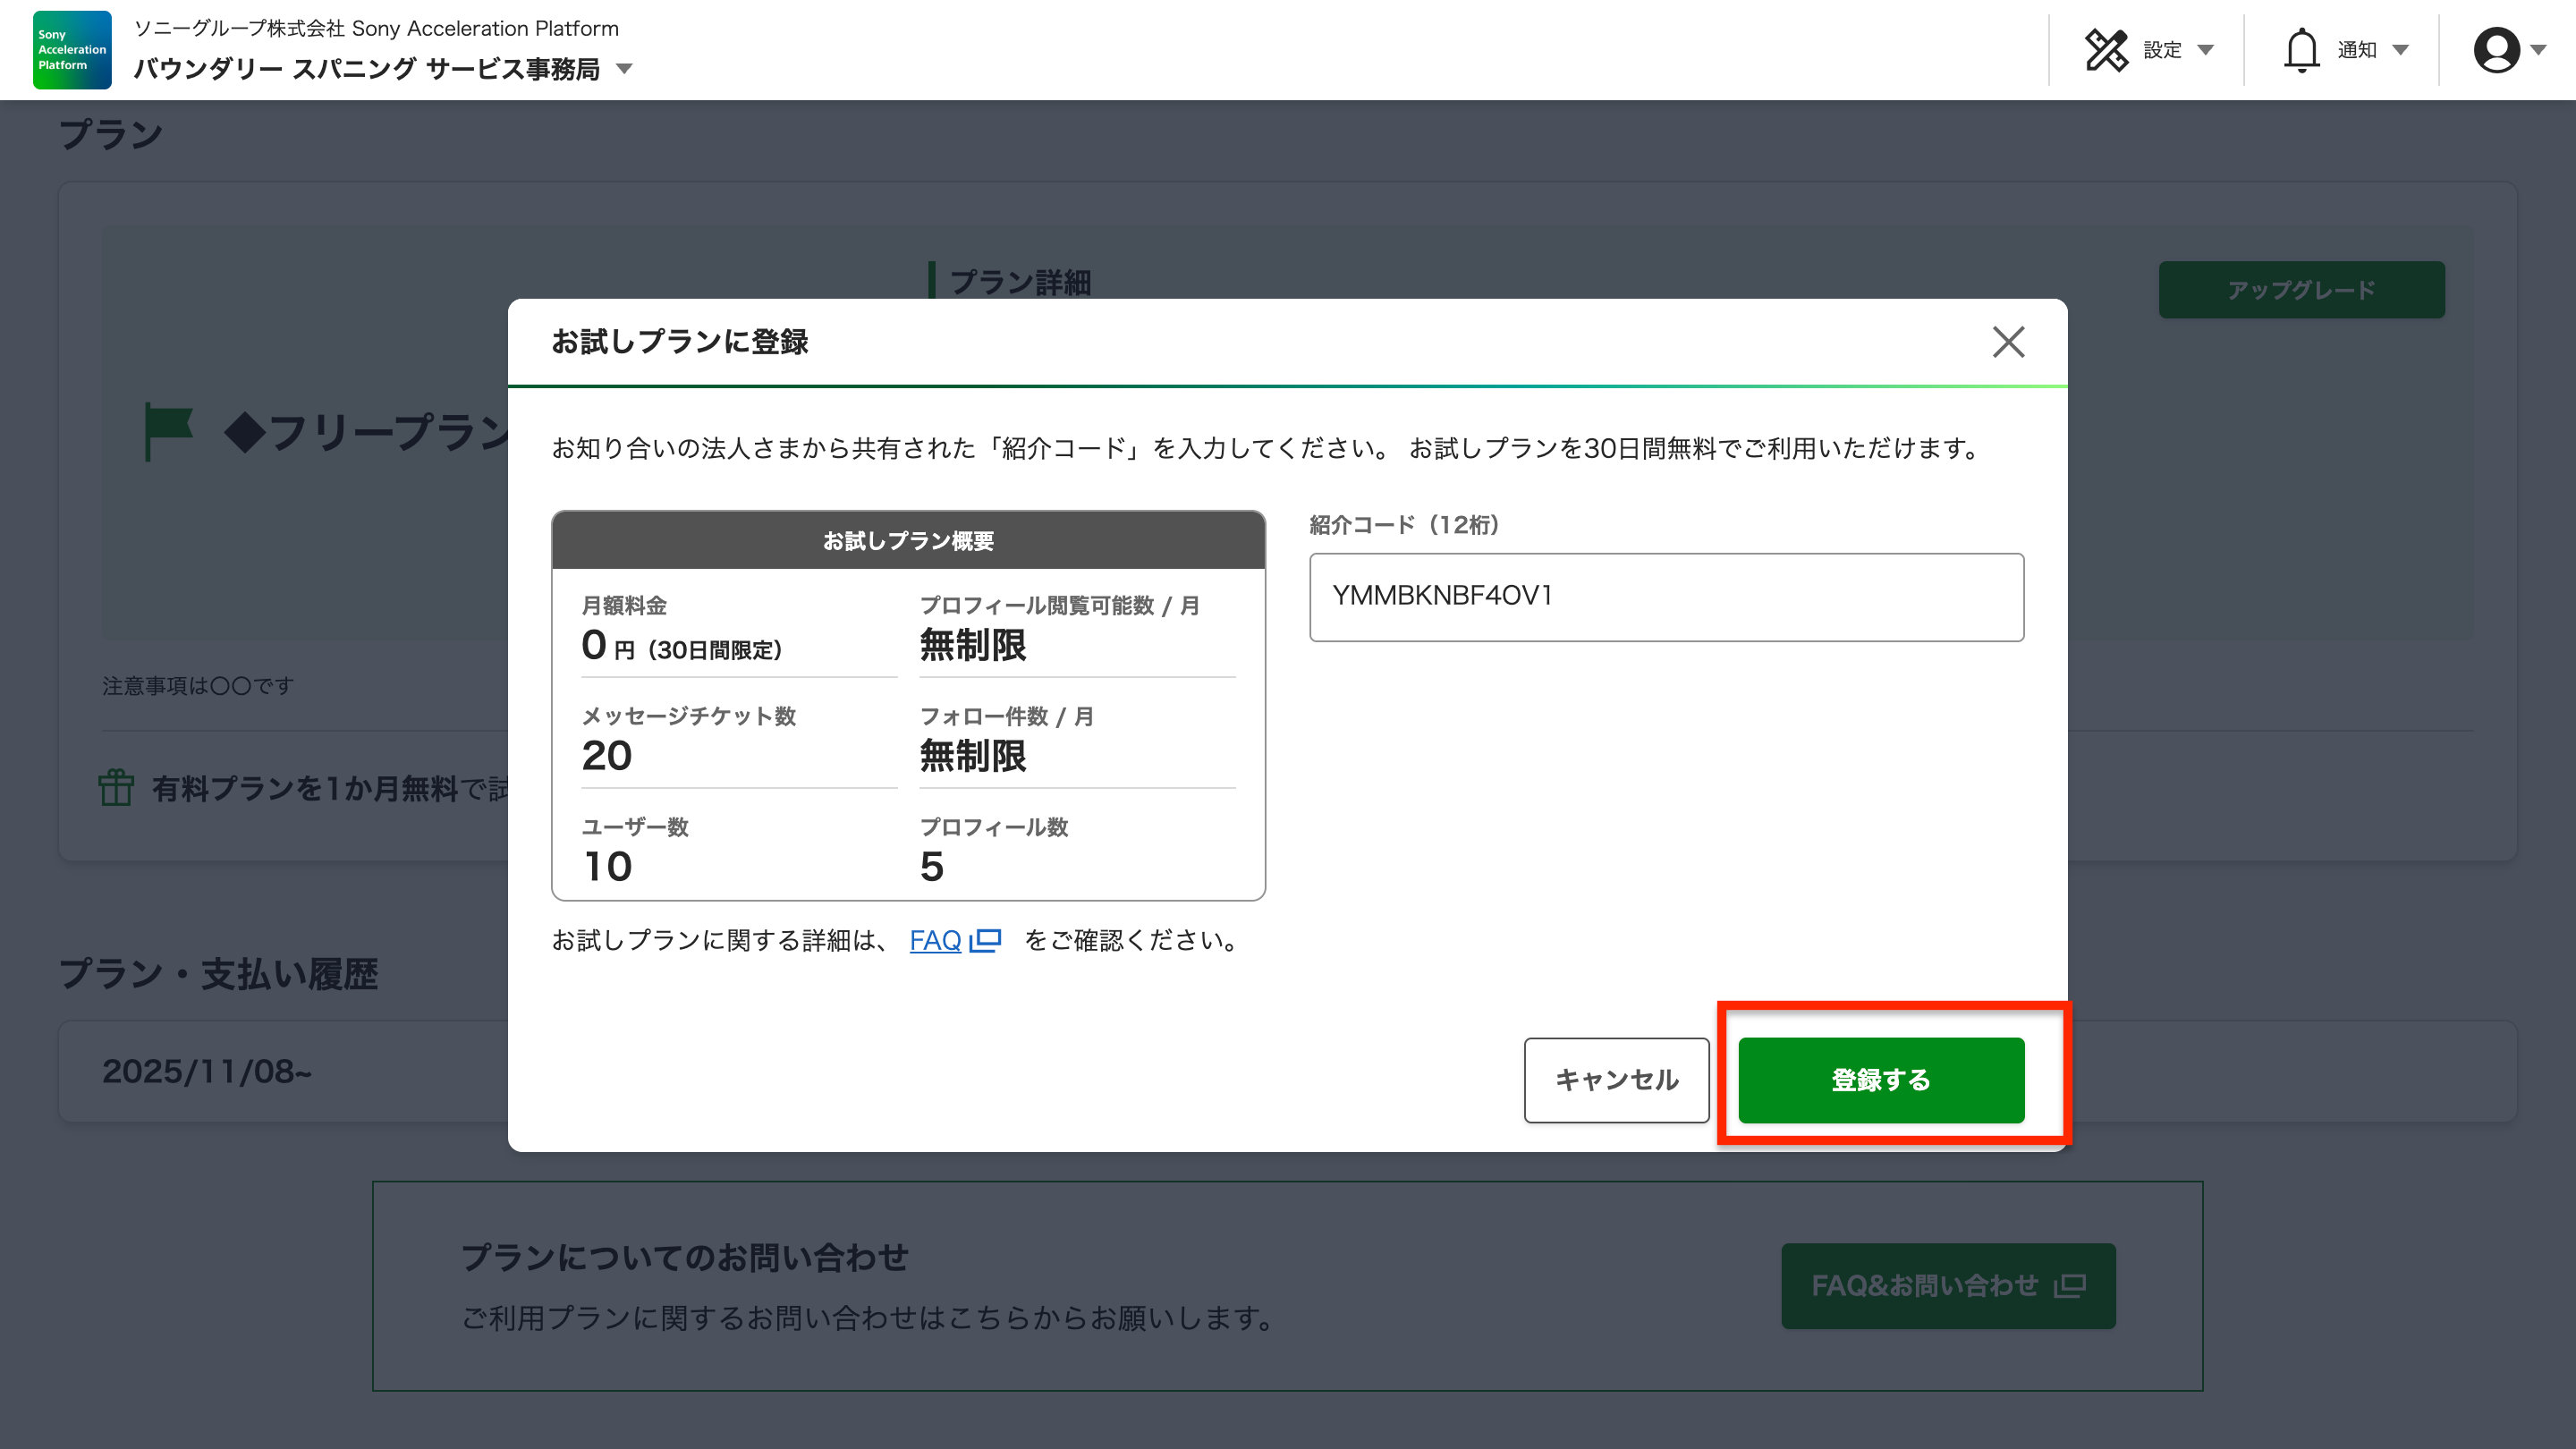The width and height of the screenshot is (2576, 1449).
Task: Close the trial plan registration dialog
Action: point(2008,342)
